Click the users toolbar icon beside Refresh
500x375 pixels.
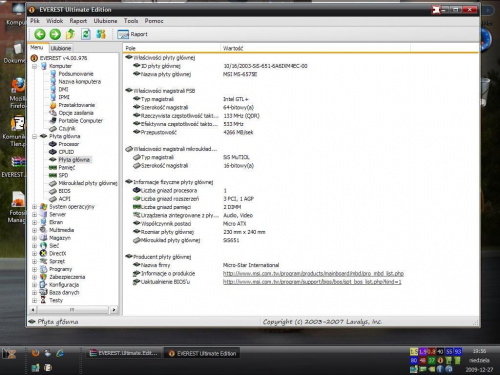[x=101, y=34]
